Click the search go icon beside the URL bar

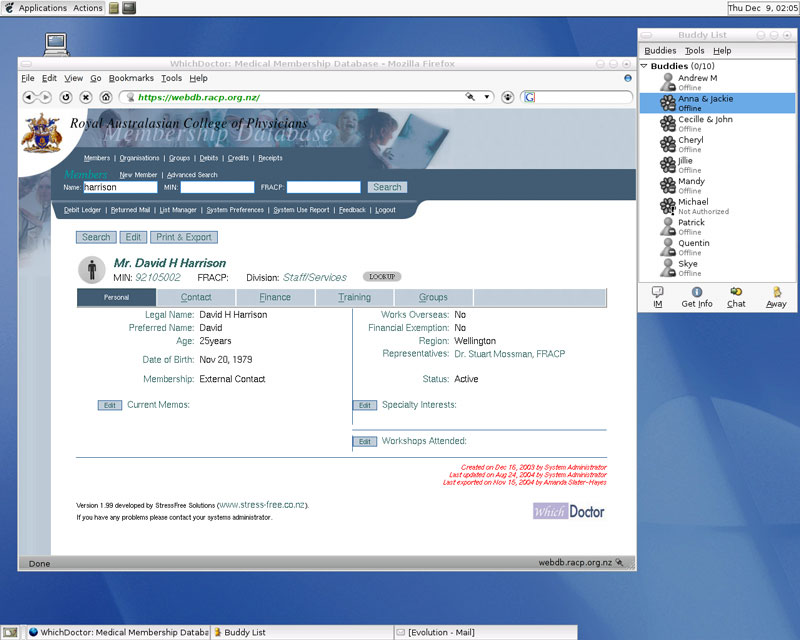click(507, 97)
